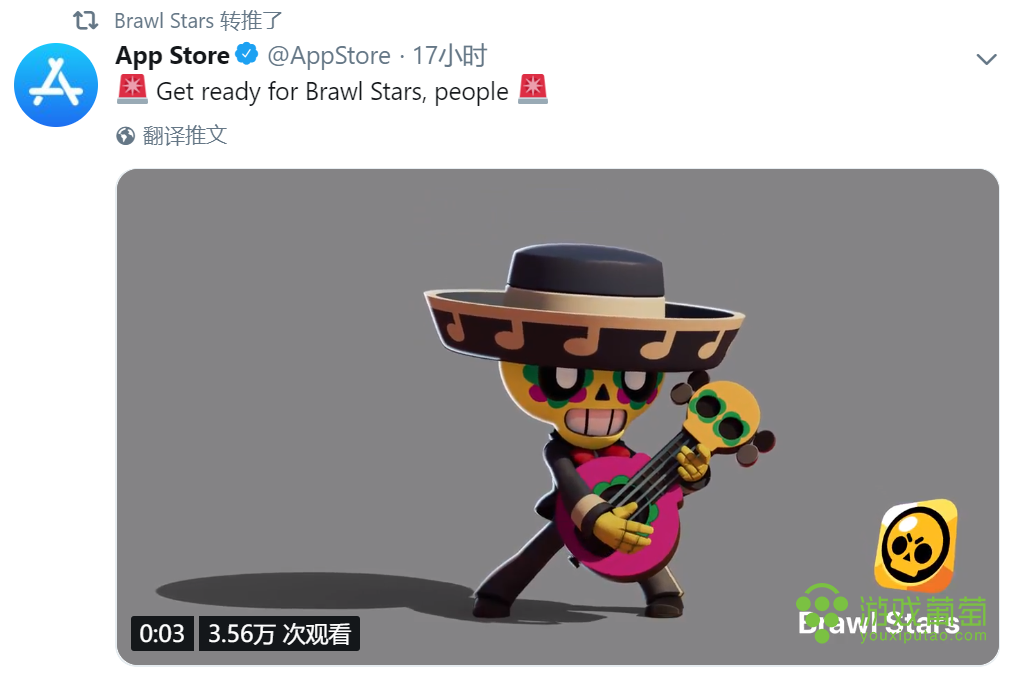This screenshot has width=1016, height=680.
Task: Click the green grape watermark logo
Action: pos(822,611)
